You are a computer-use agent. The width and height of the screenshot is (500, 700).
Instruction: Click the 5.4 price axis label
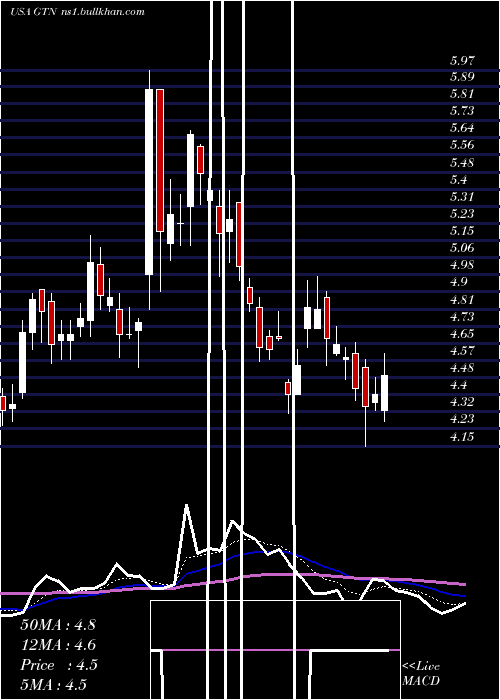pos(458,180)
